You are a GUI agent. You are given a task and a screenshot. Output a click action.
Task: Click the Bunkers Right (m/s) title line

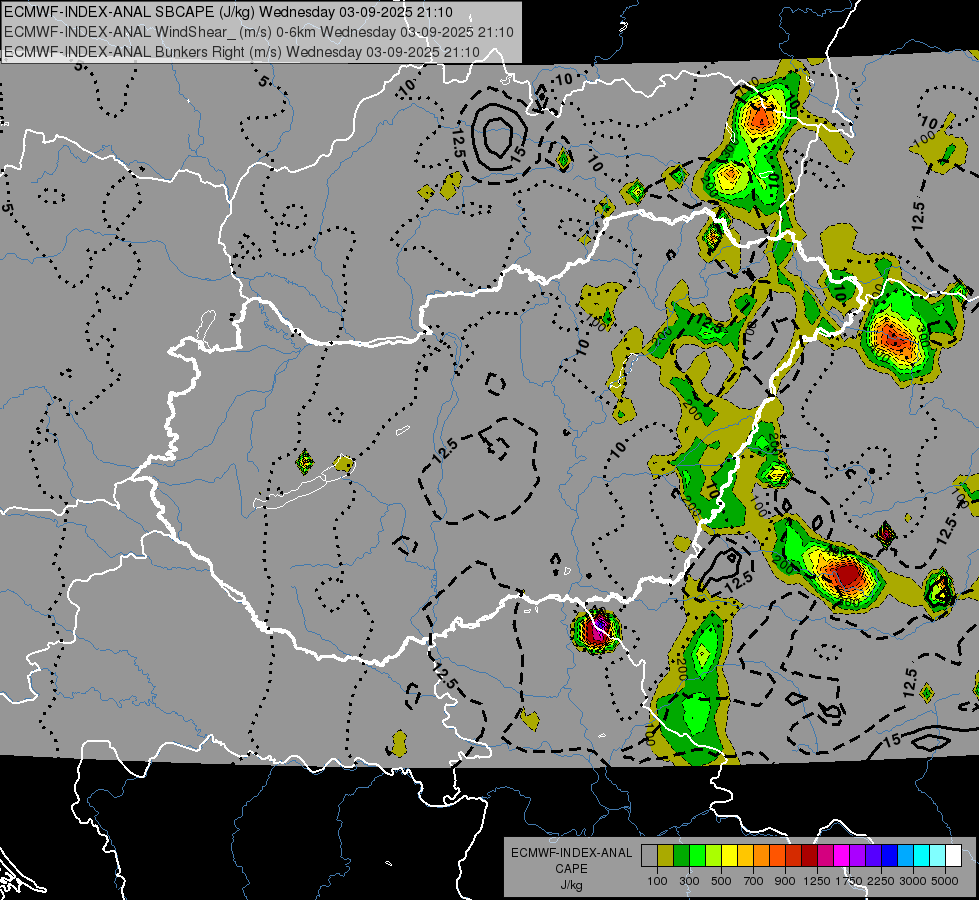click(x=242, y=52)
